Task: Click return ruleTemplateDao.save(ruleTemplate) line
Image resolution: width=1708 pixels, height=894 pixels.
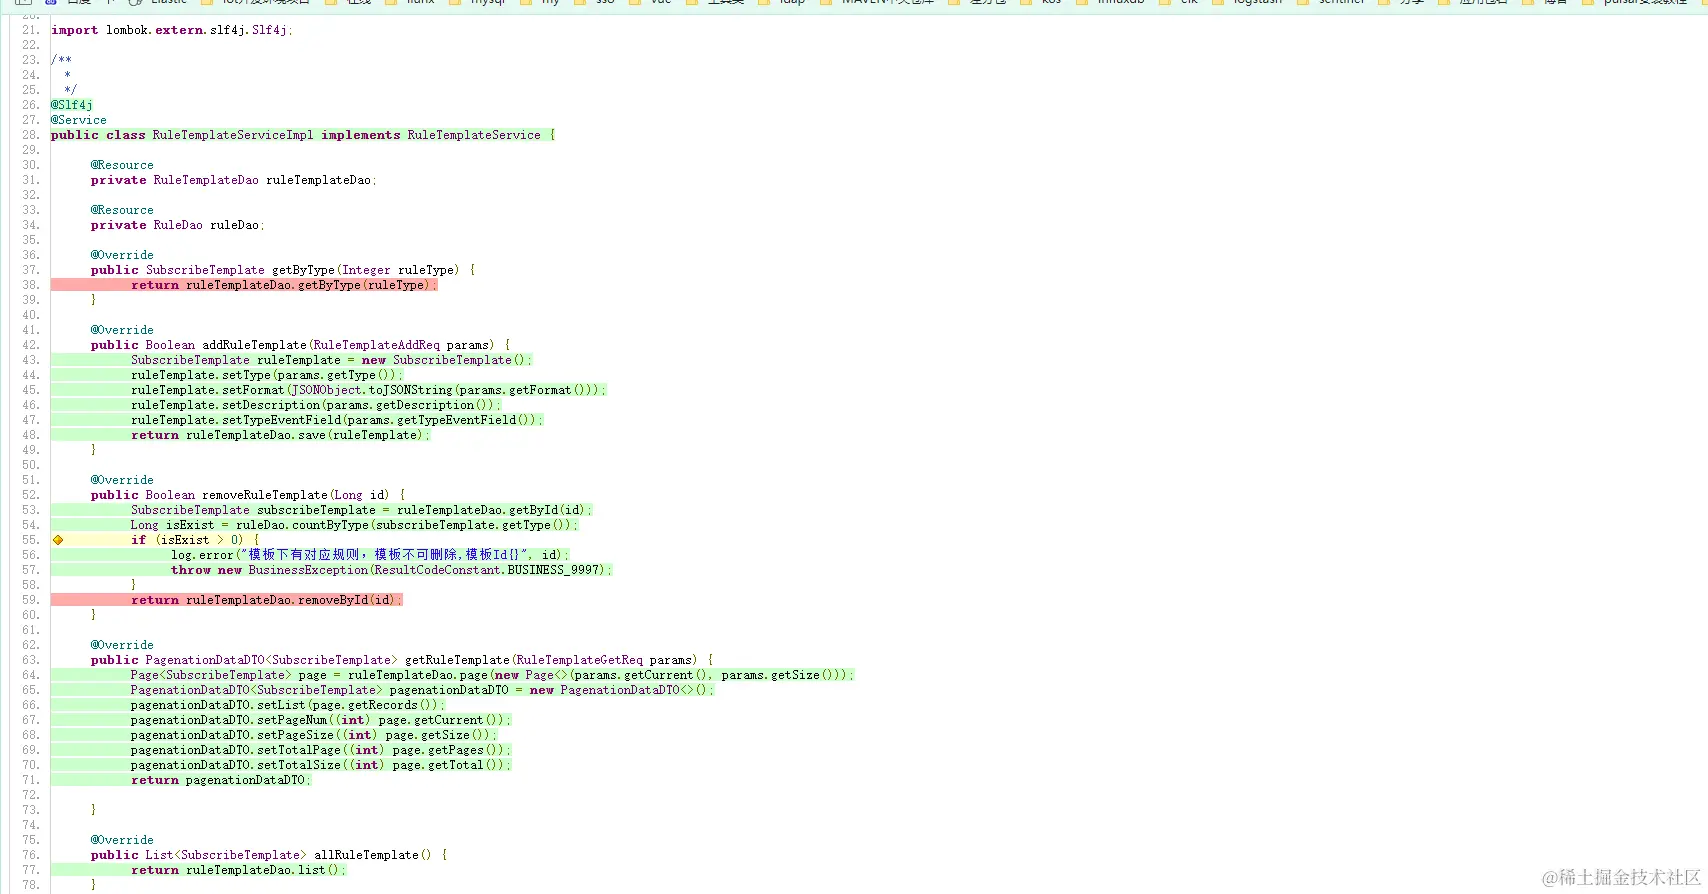Action: tap(280, 435)
